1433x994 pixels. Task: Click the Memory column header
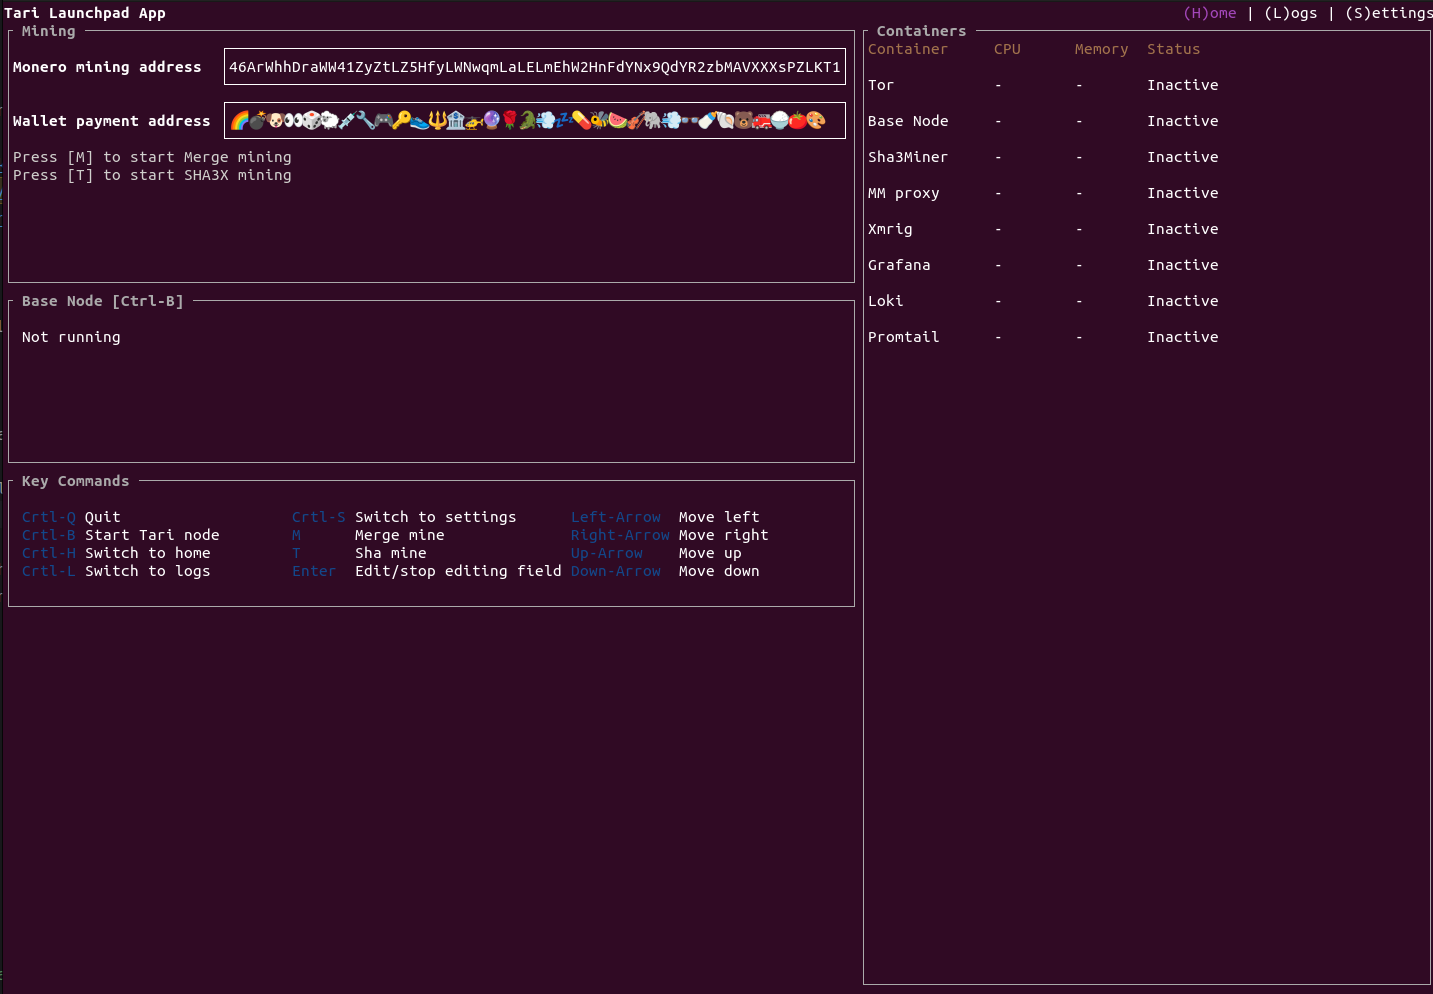coord(1101,49)
